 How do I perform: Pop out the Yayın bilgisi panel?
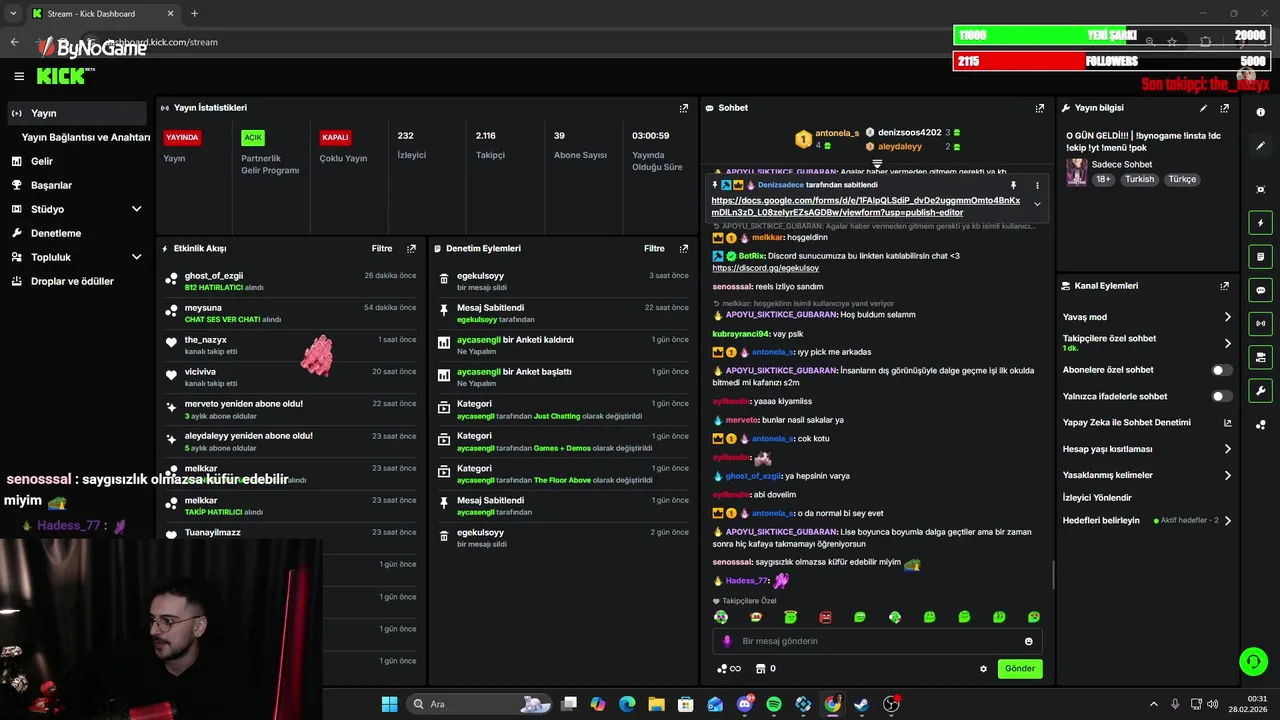click(1224, 108)
